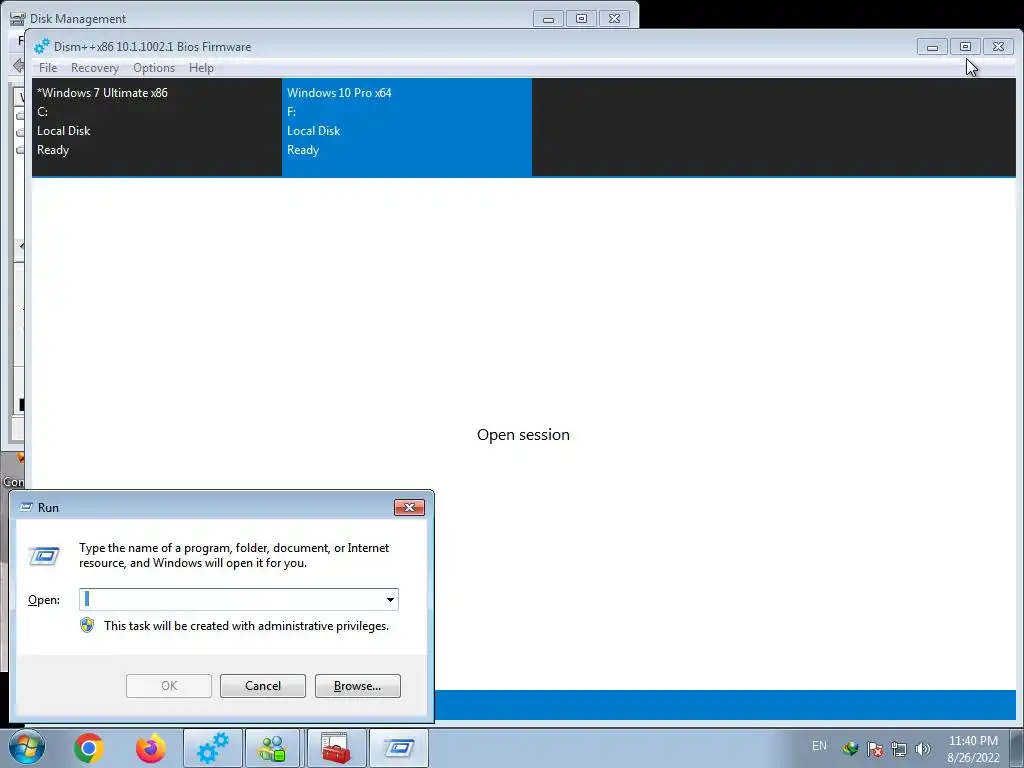The width and height of the screenshot is (1024, 768).
Task: Minimize the Disk Management window
Action: pos(549,19)
